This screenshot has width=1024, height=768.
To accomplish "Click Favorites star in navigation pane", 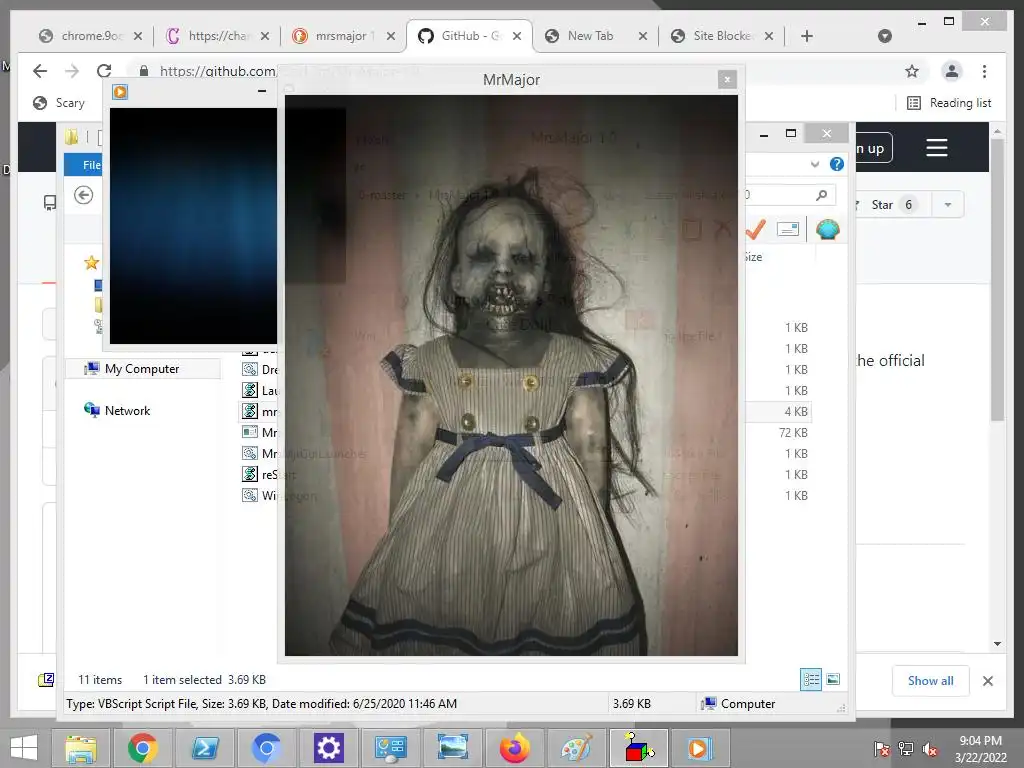I will click(x=91, y=263).
